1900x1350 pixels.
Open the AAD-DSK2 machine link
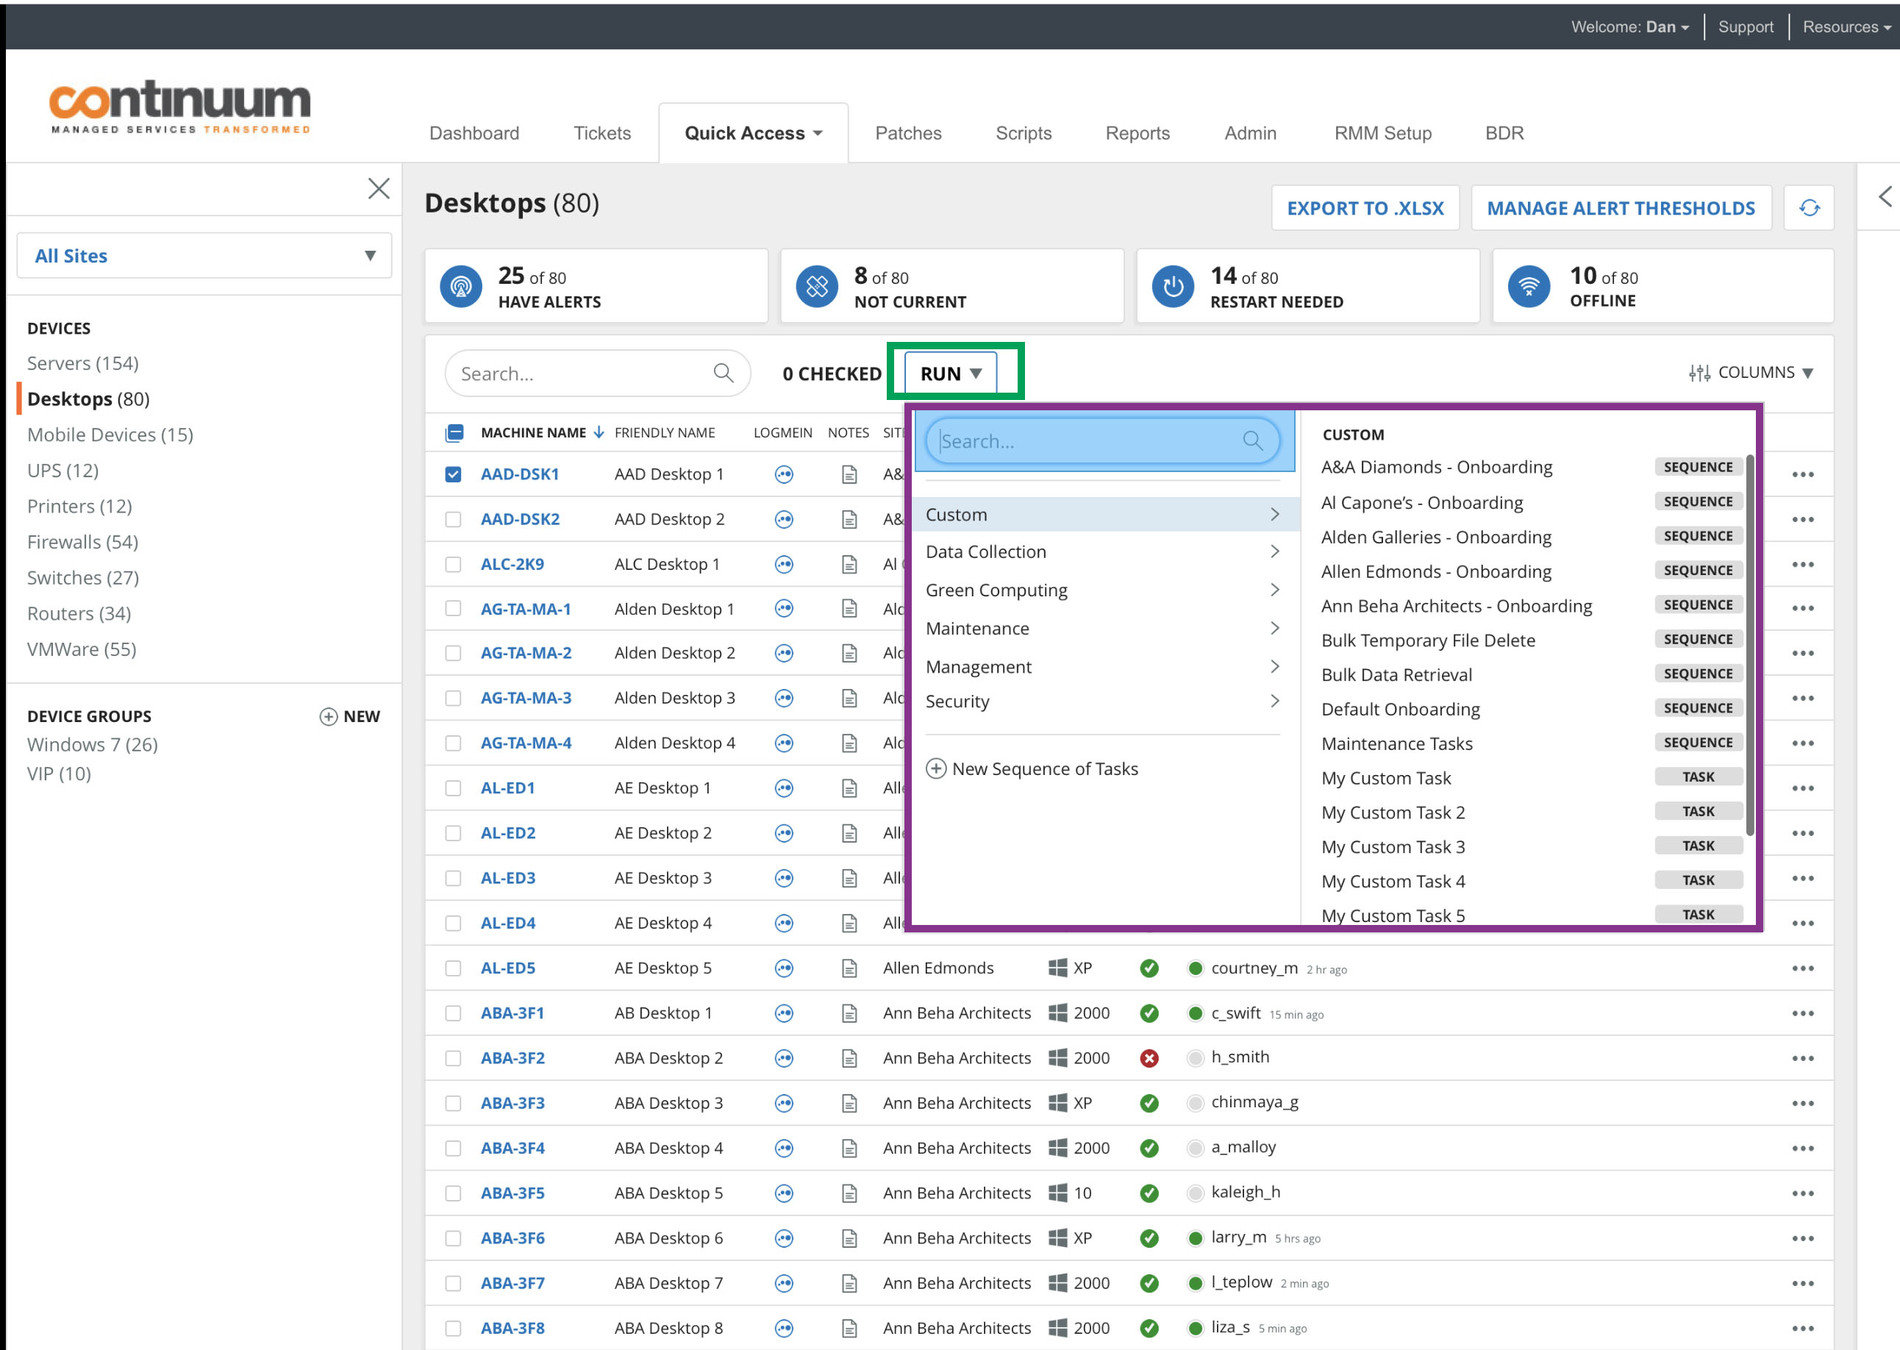point(520,520)
